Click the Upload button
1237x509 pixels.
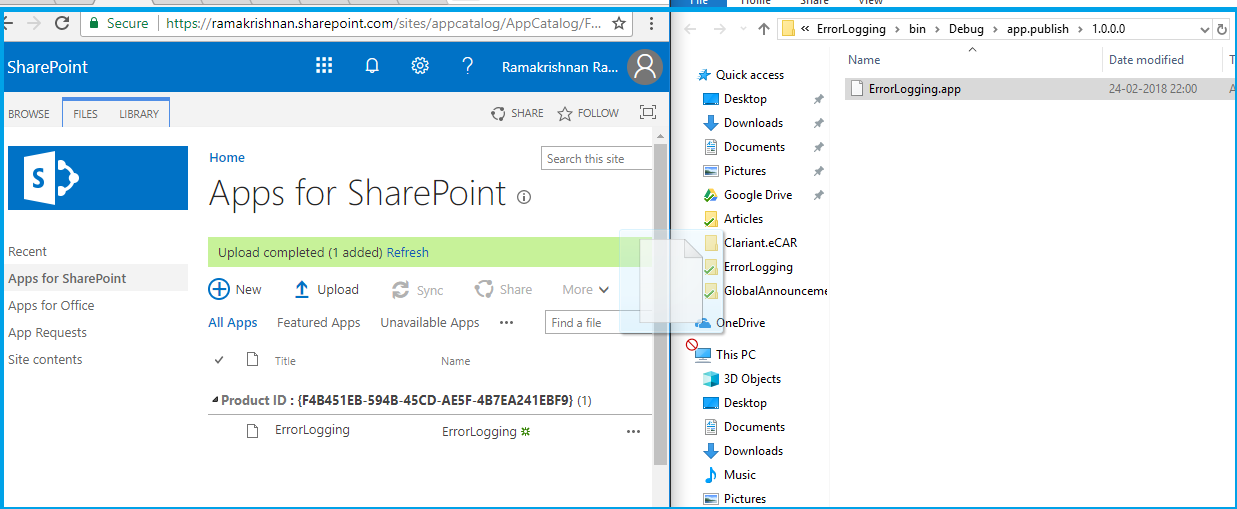click(326, 289)
